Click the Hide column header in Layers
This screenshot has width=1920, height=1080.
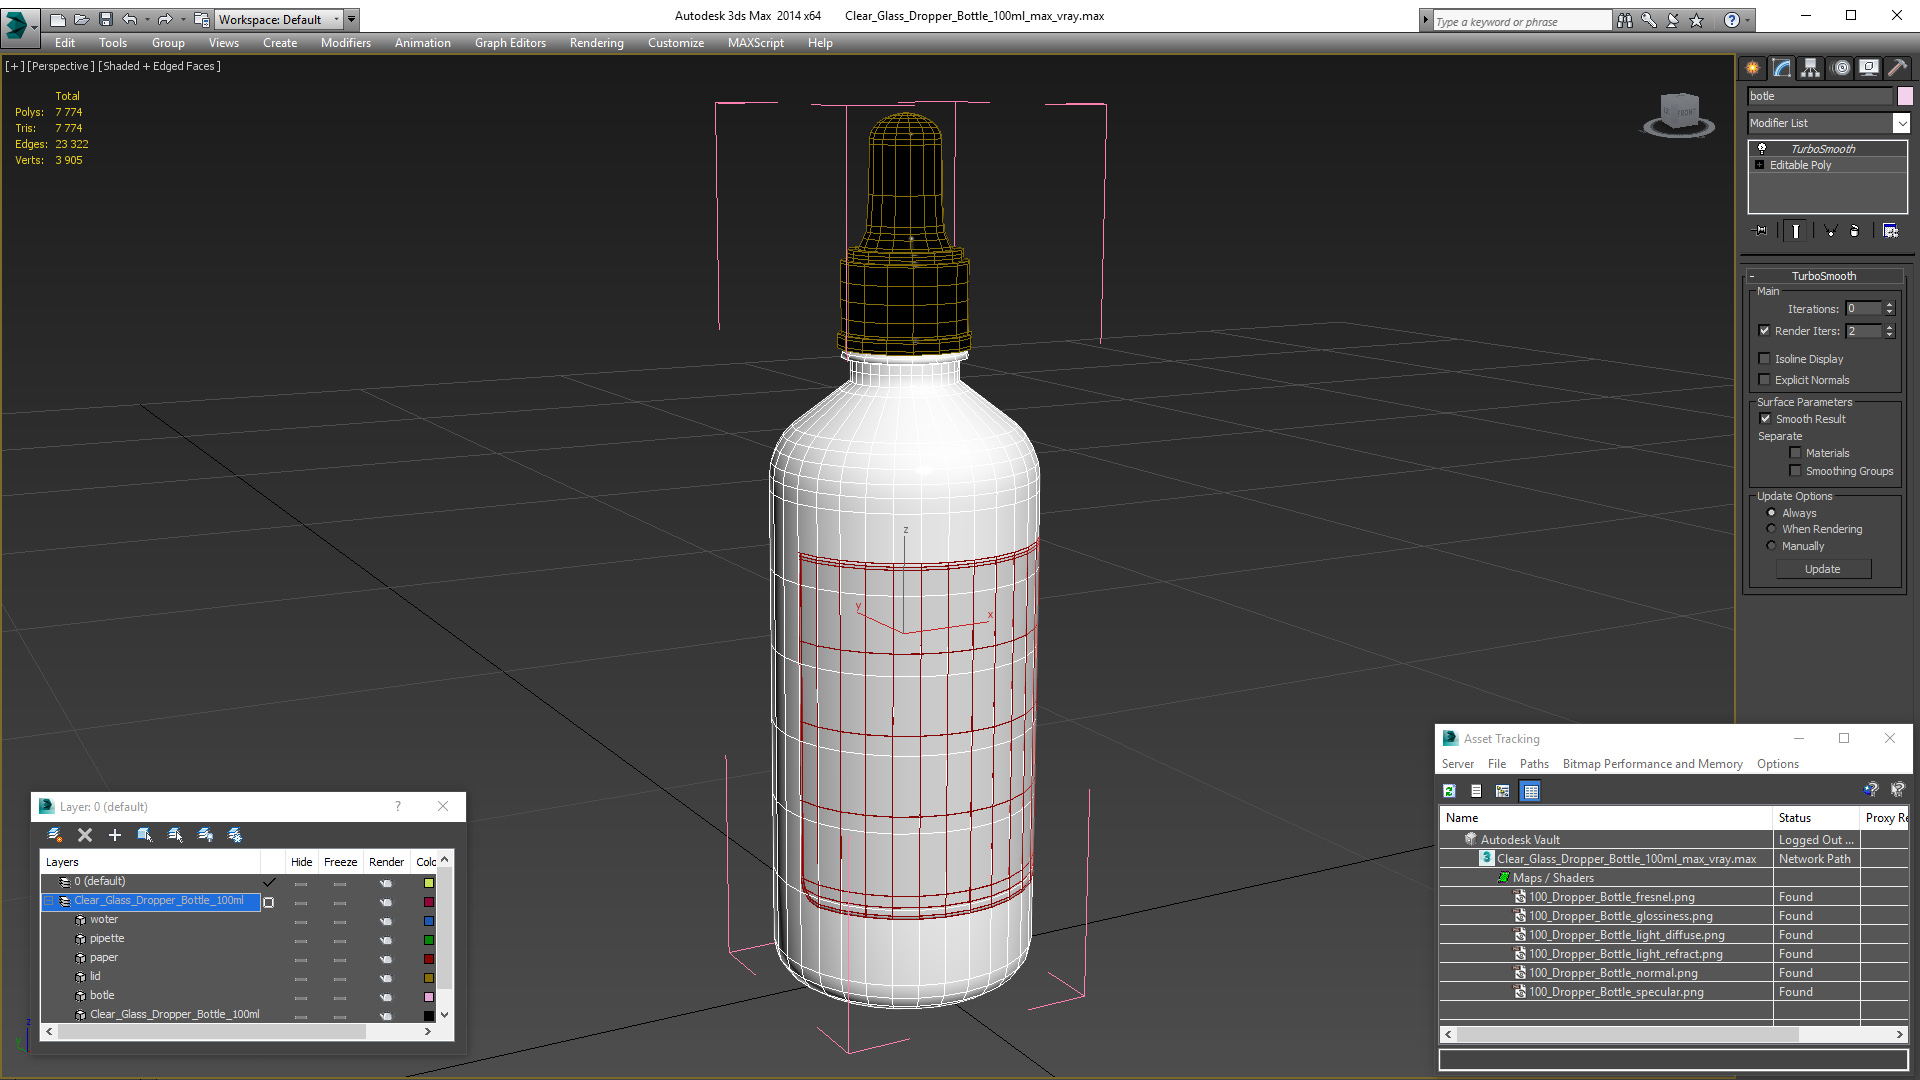click(x=301, y=862)
